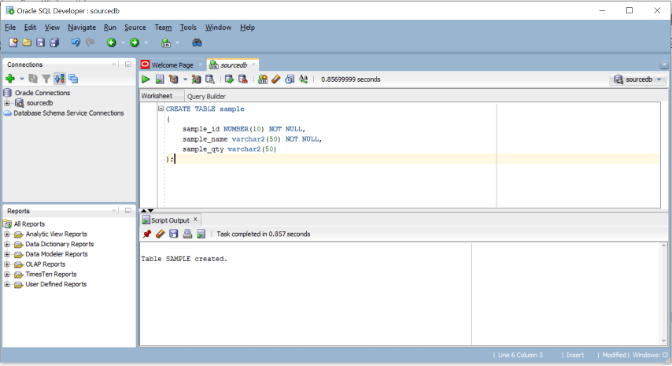Pin the Script Output with the red pin icon
This screenshot has width=672, height=366.
click(147, 234)
